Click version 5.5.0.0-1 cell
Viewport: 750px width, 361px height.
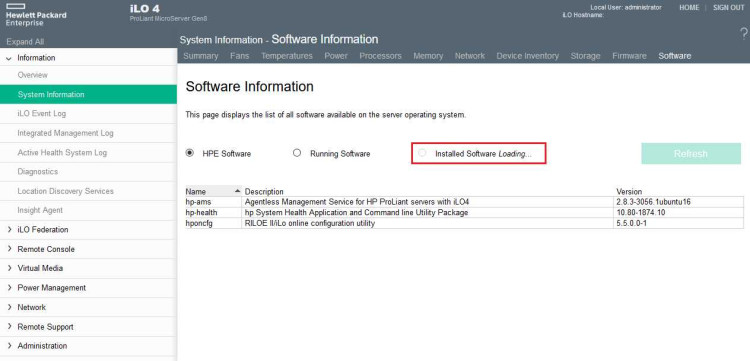click(x=678, y=223)
